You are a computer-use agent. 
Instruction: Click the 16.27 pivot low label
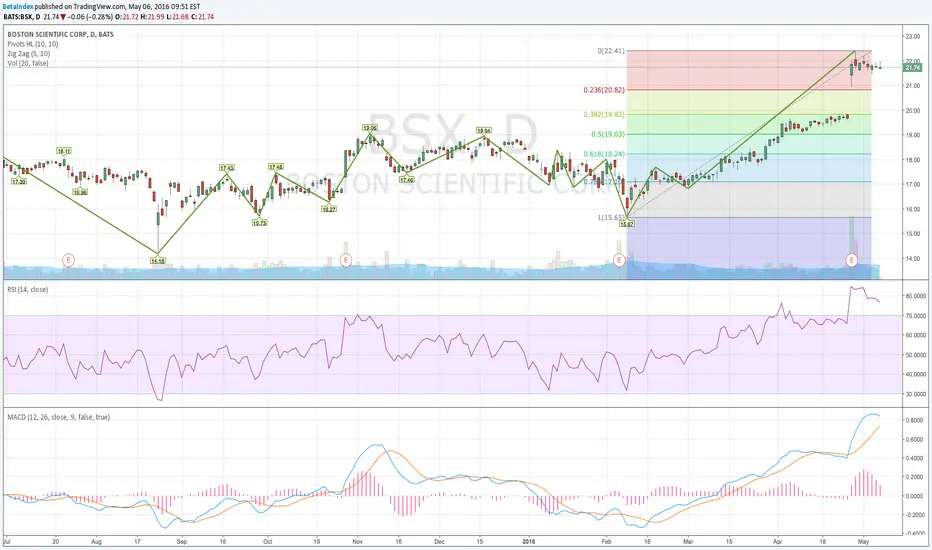pyautogui.click(x=329, y=209)
